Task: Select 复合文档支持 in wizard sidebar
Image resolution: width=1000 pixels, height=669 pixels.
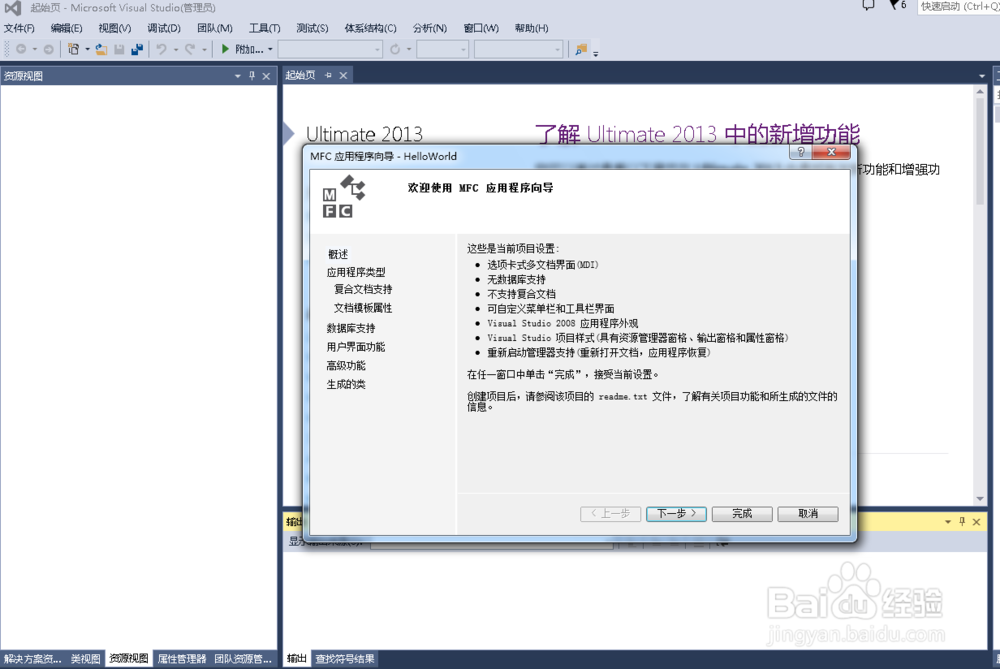Action: [363, 290]
